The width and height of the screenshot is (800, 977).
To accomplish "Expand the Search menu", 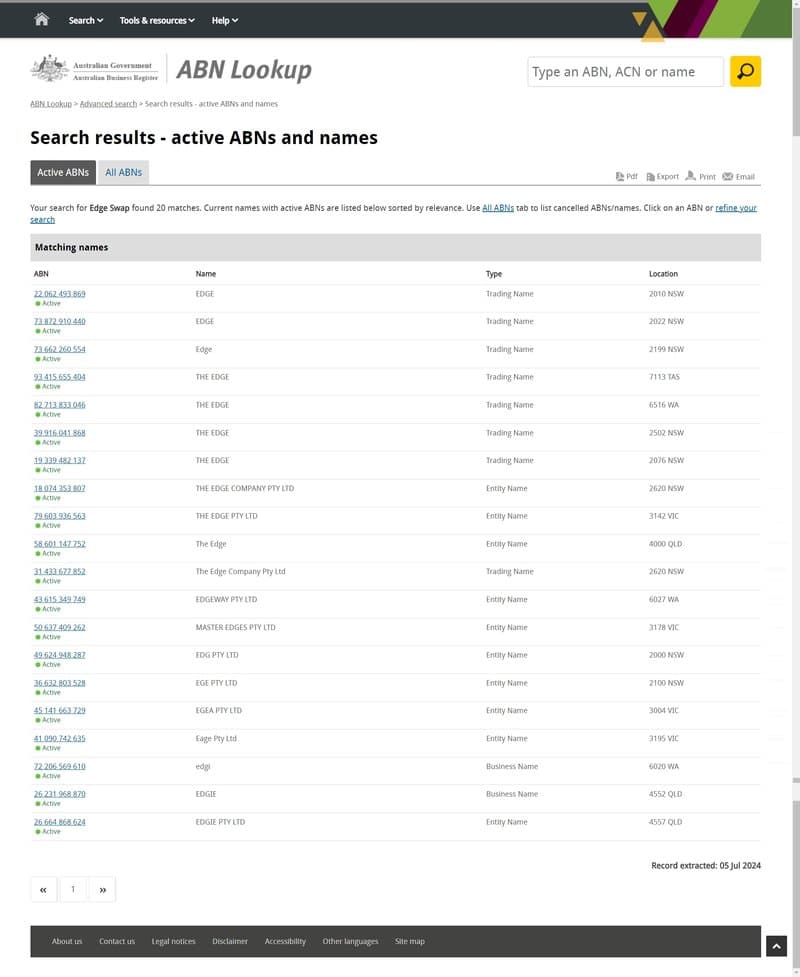I will click(86, 20).
